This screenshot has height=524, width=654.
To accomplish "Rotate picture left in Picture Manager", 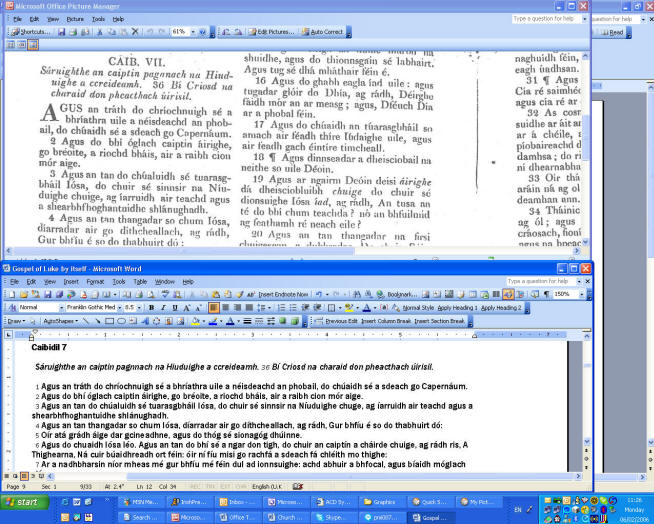I will pos(226,32).
